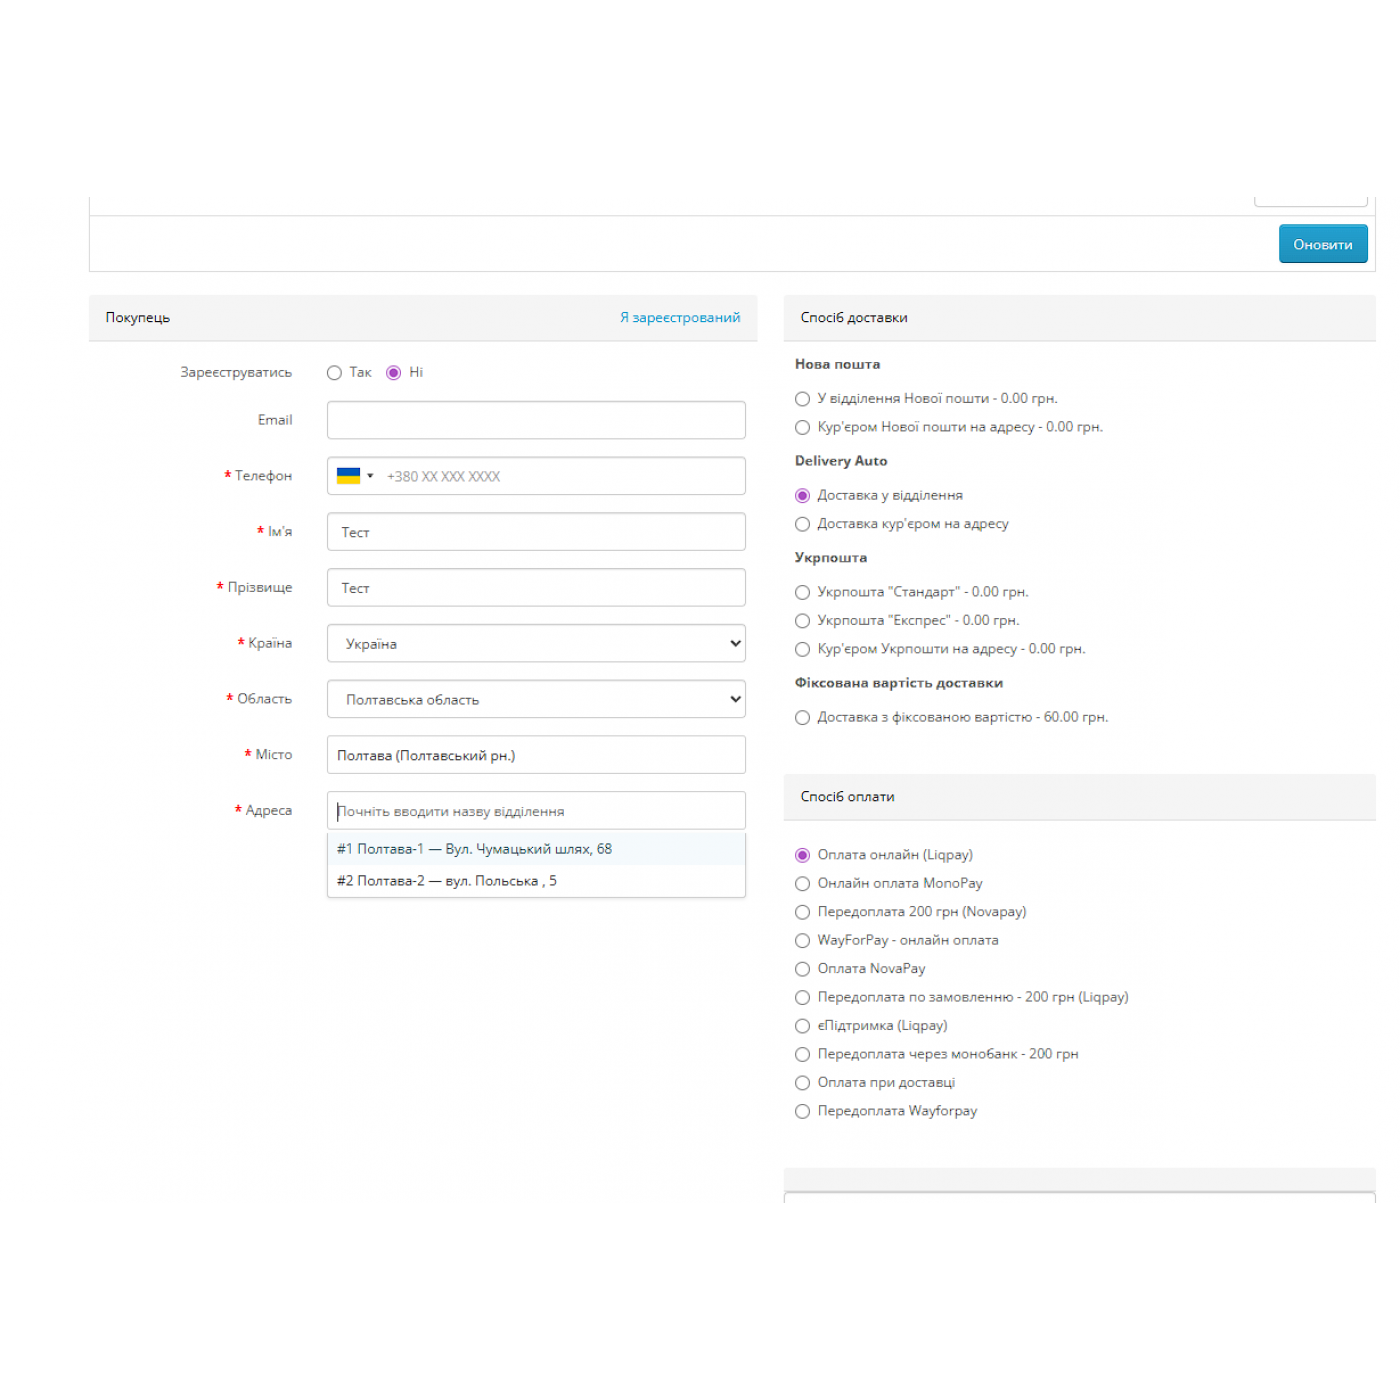Open the 'Я зареєстрований' link
Screen dimensions: 1400x1400
(679, 317)
